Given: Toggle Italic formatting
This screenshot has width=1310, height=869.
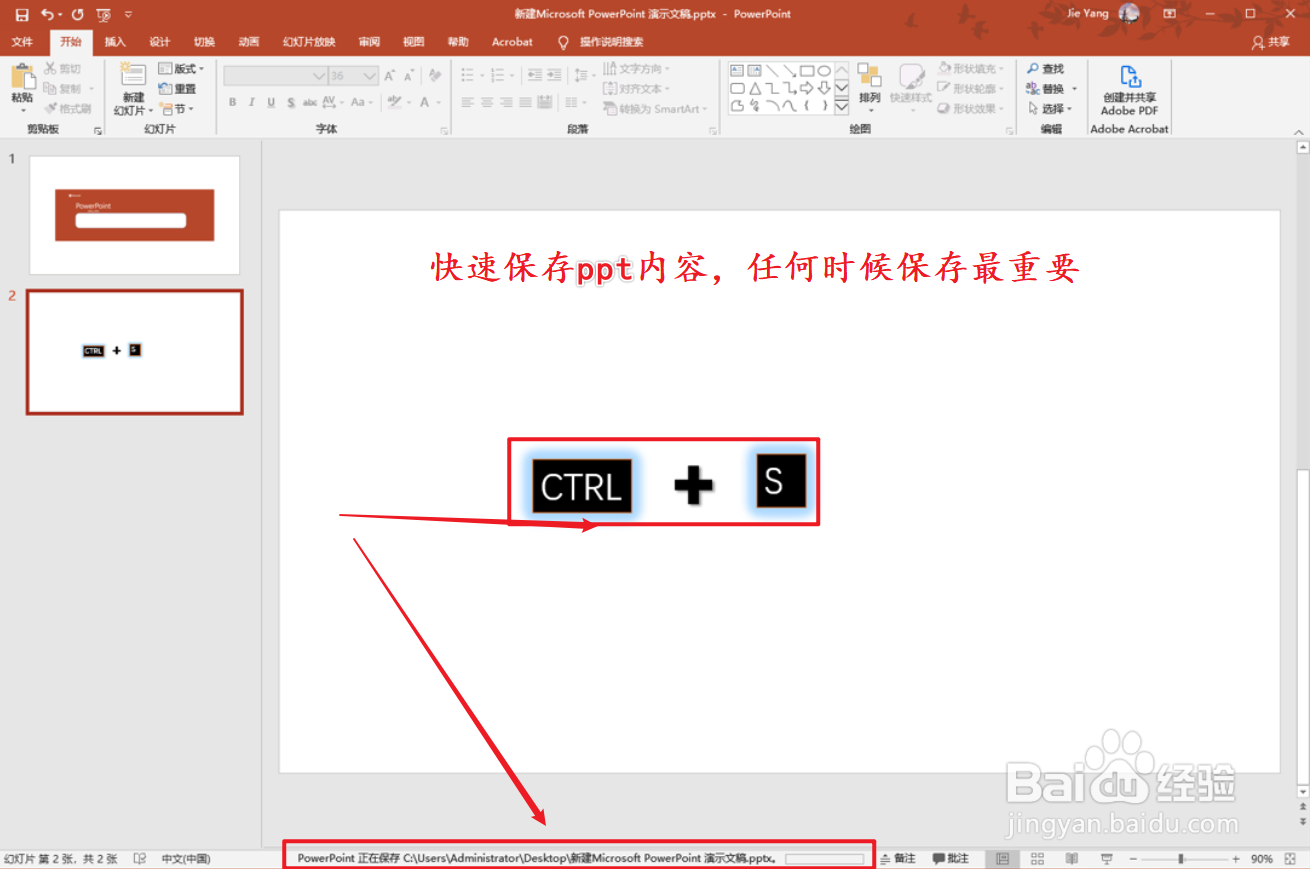Looking at the screenshot, I should (251, 102).
